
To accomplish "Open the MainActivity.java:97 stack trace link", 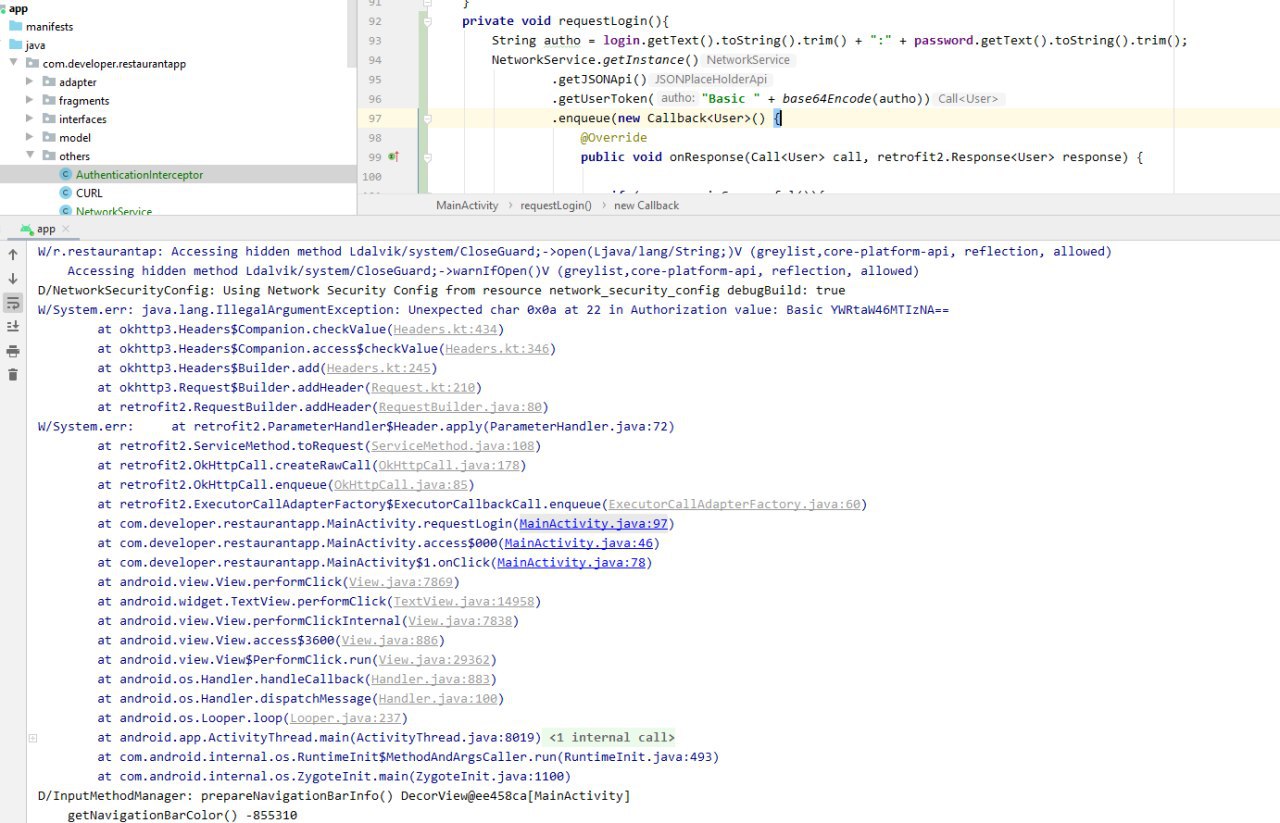I will tap(593, 524).
